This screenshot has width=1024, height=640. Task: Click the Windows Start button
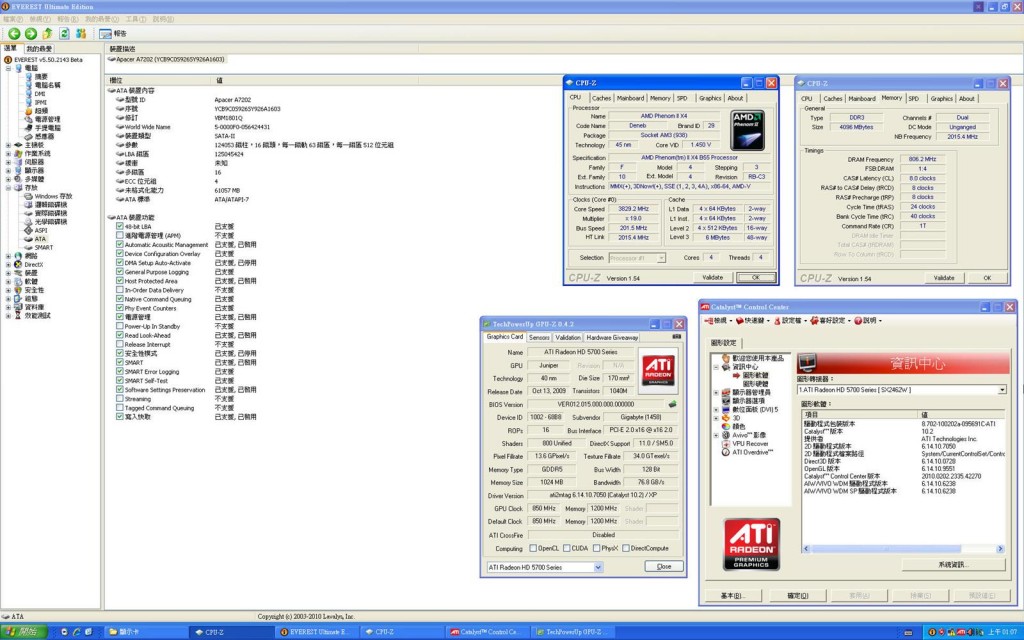(24, 632)
